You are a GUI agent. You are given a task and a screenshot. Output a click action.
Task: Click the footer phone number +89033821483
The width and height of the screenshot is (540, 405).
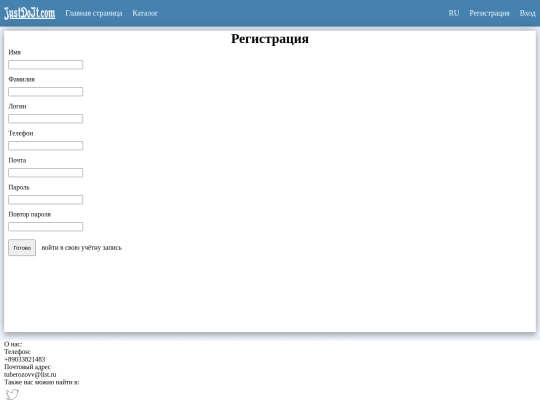tap(24, 359)
